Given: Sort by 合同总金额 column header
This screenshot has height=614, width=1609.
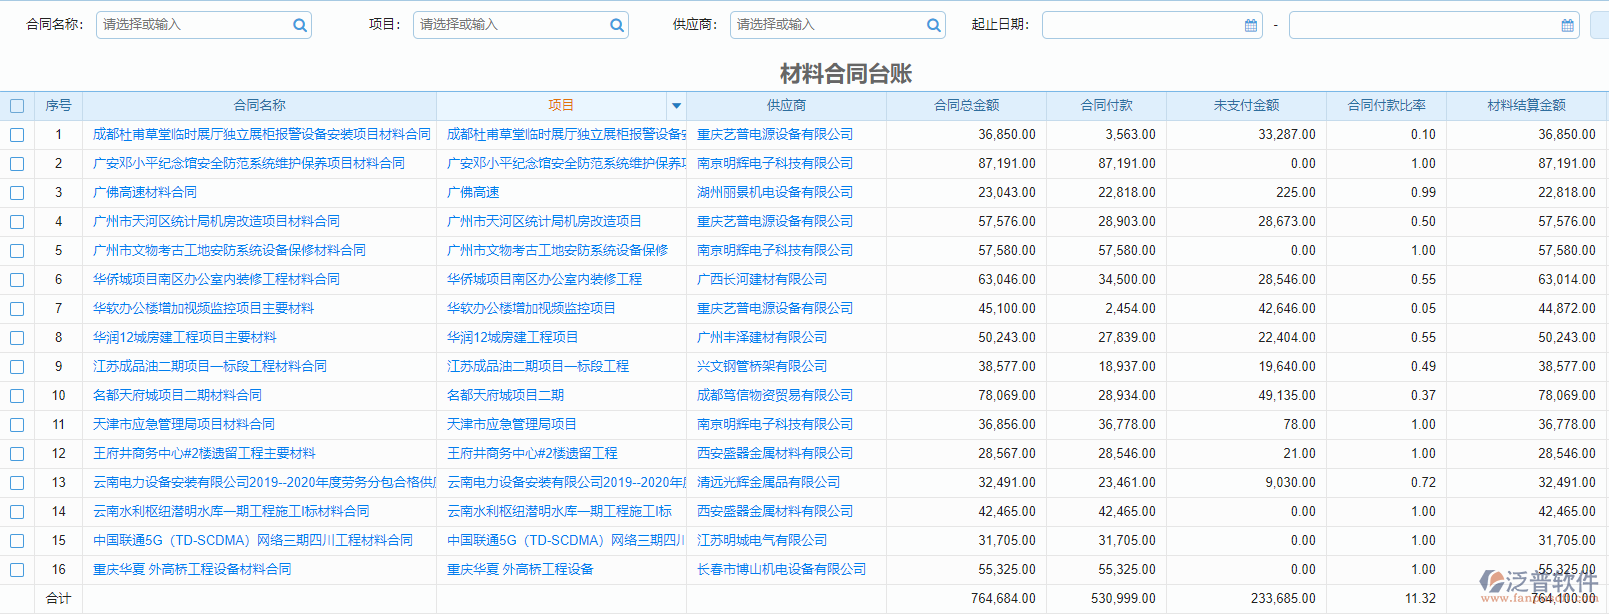Looking at the screenshot, I should [966, 105].
